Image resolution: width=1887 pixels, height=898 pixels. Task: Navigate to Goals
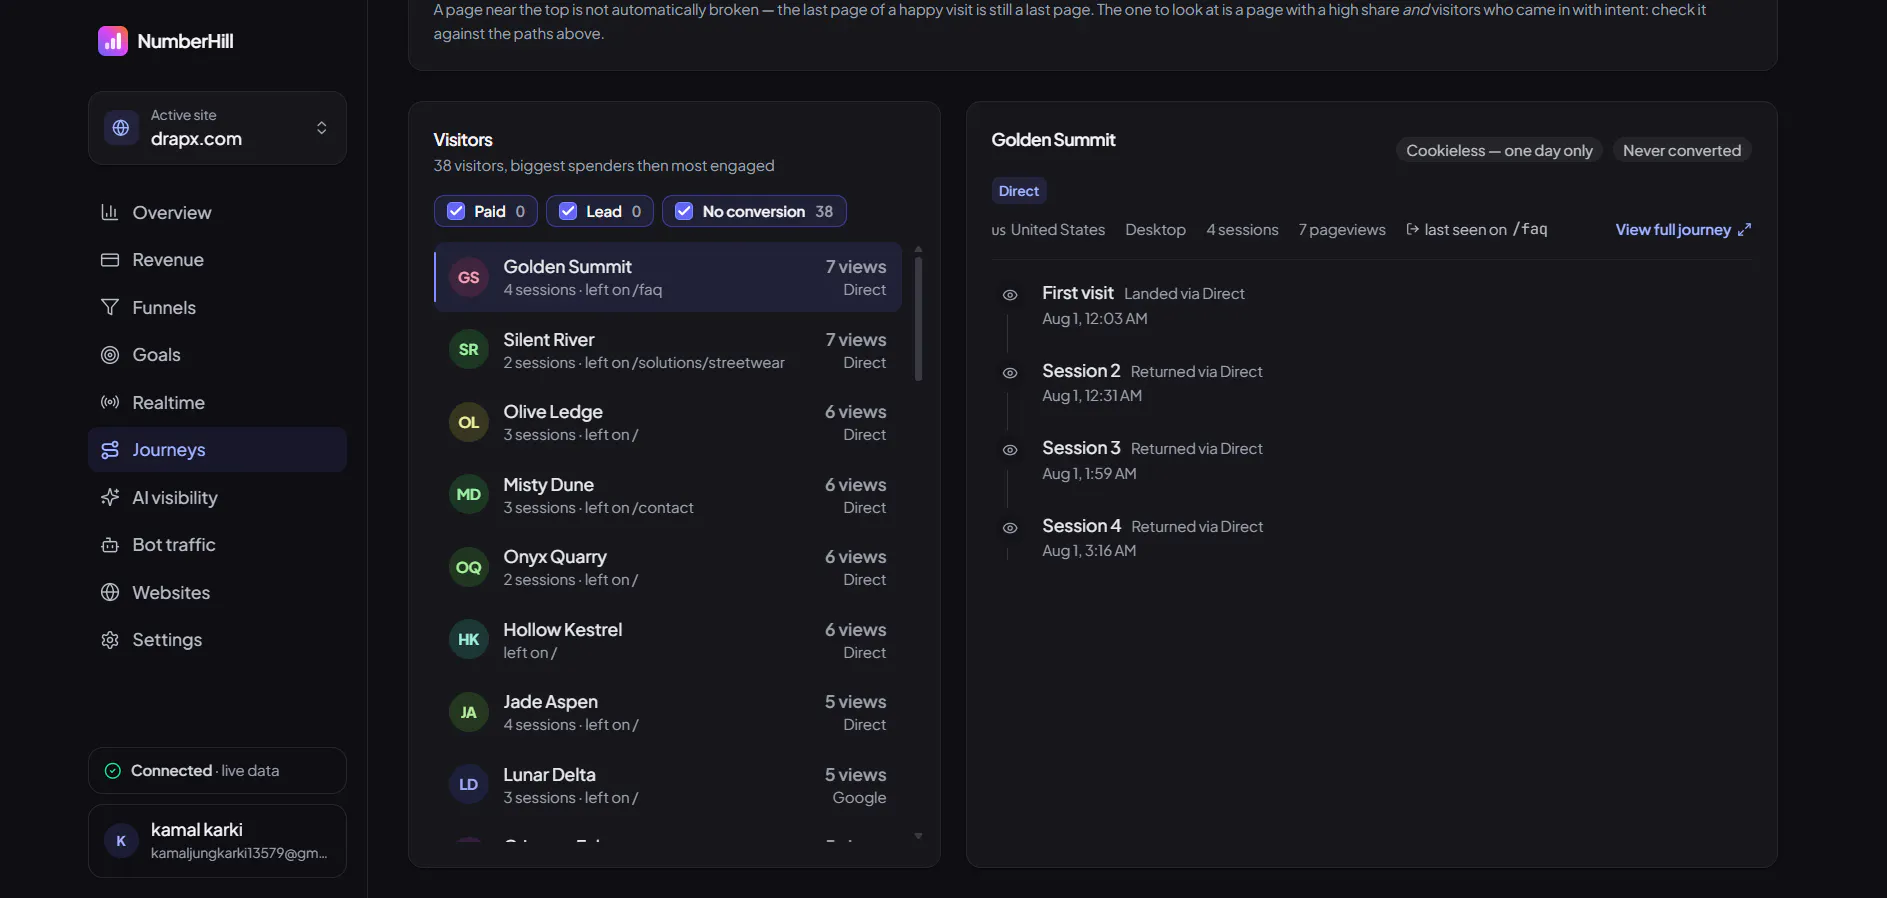pos(217,355)
